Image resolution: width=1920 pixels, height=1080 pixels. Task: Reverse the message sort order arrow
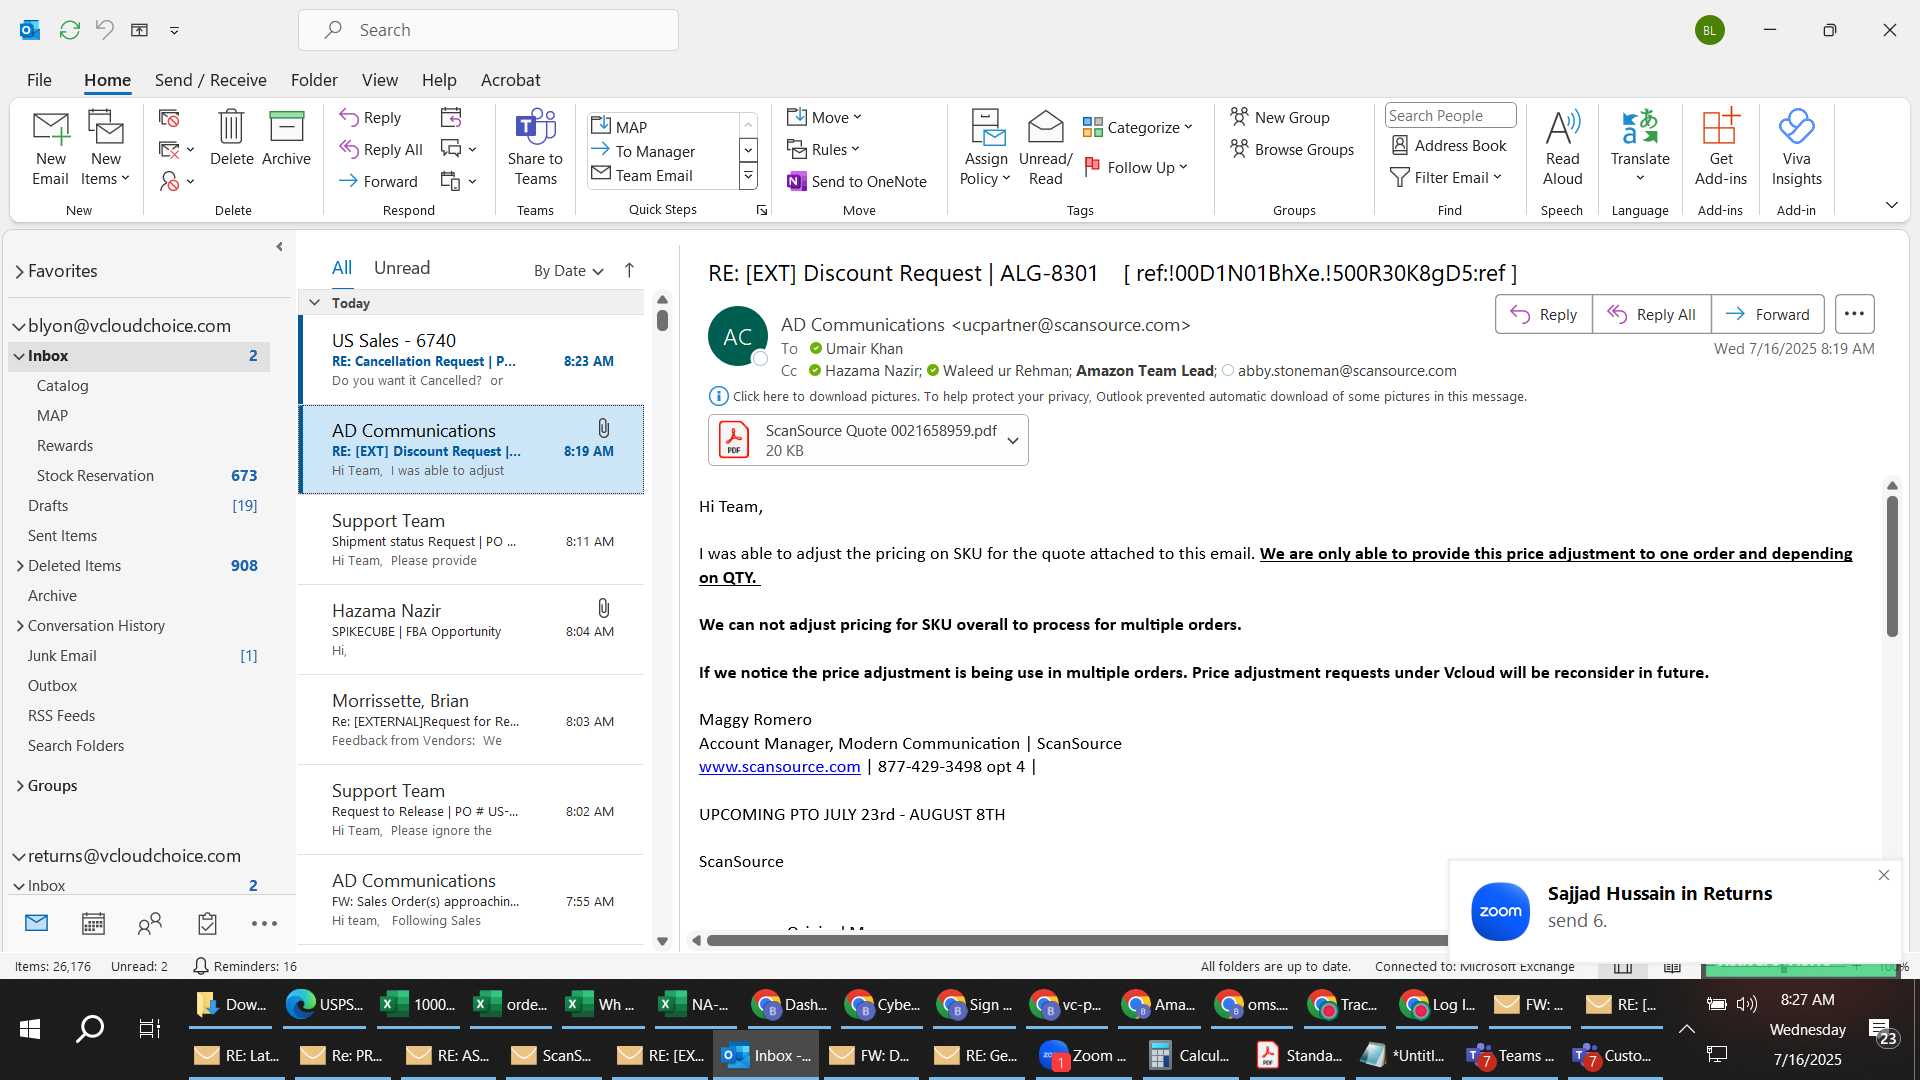(629, 270)
